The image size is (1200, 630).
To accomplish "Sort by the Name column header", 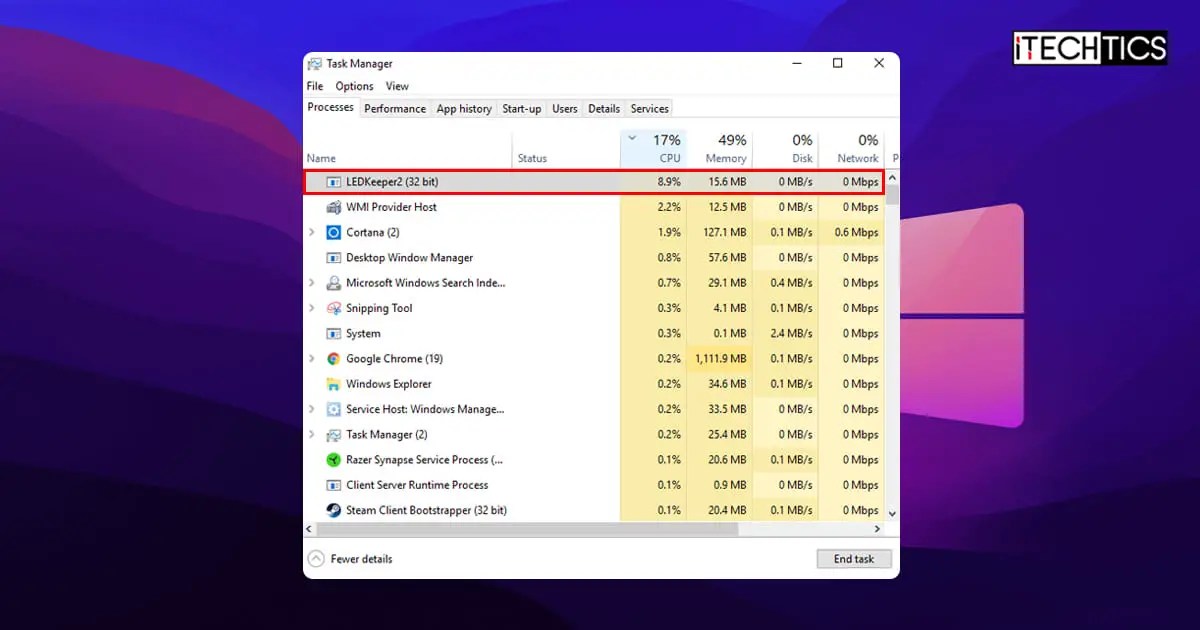I will pos(408,149).
